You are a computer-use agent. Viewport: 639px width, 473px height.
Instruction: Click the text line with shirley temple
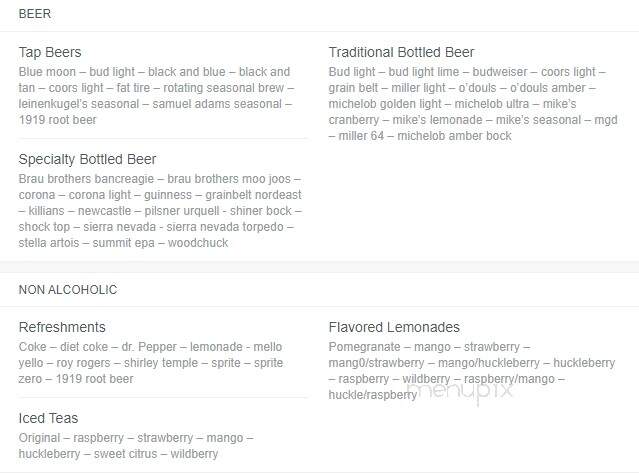tap(151, 363)
